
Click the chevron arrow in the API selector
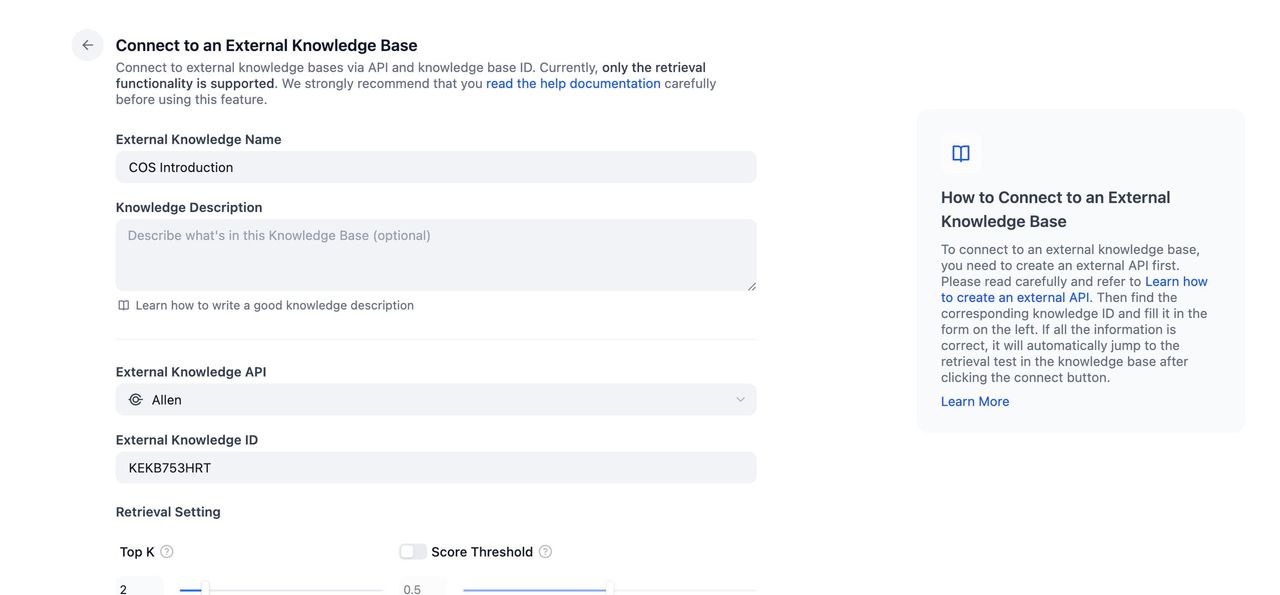741,400
